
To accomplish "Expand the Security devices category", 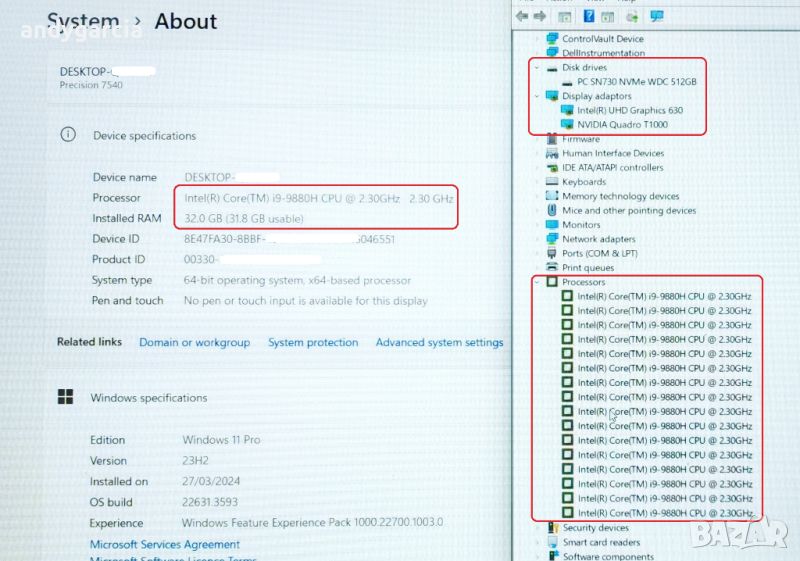I will (537, 527).
